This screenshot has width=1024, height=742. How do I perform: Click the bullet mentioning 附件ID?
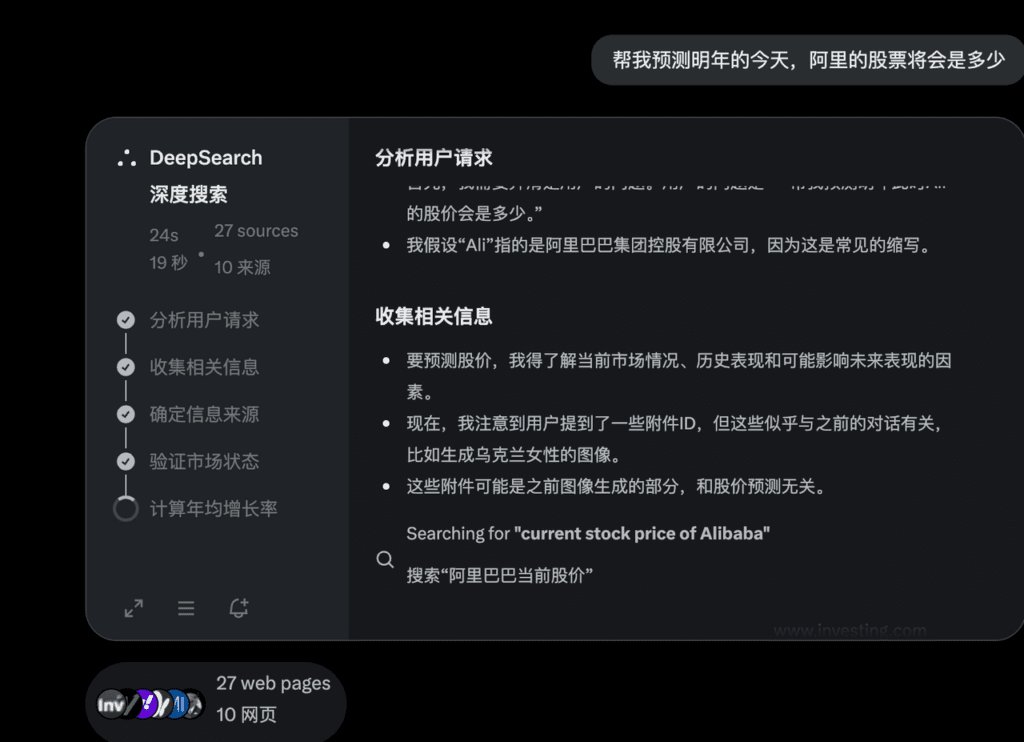coord(676,439)
